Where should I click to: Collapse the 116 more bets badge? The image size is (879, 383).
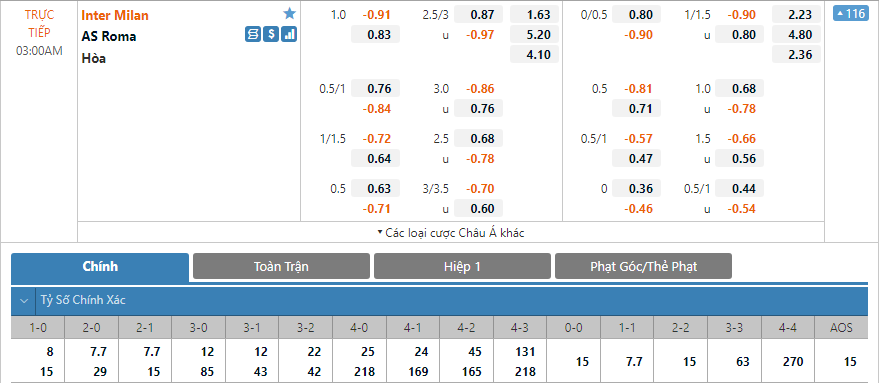tap(850, 14)
